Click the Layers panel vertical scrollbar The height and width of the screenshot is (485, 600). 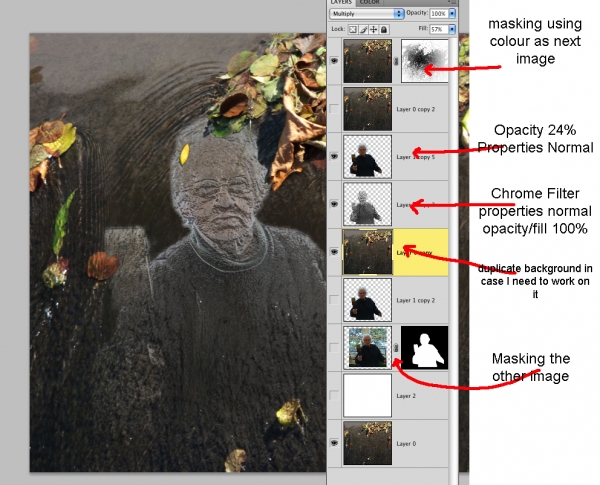pos(454,260)
